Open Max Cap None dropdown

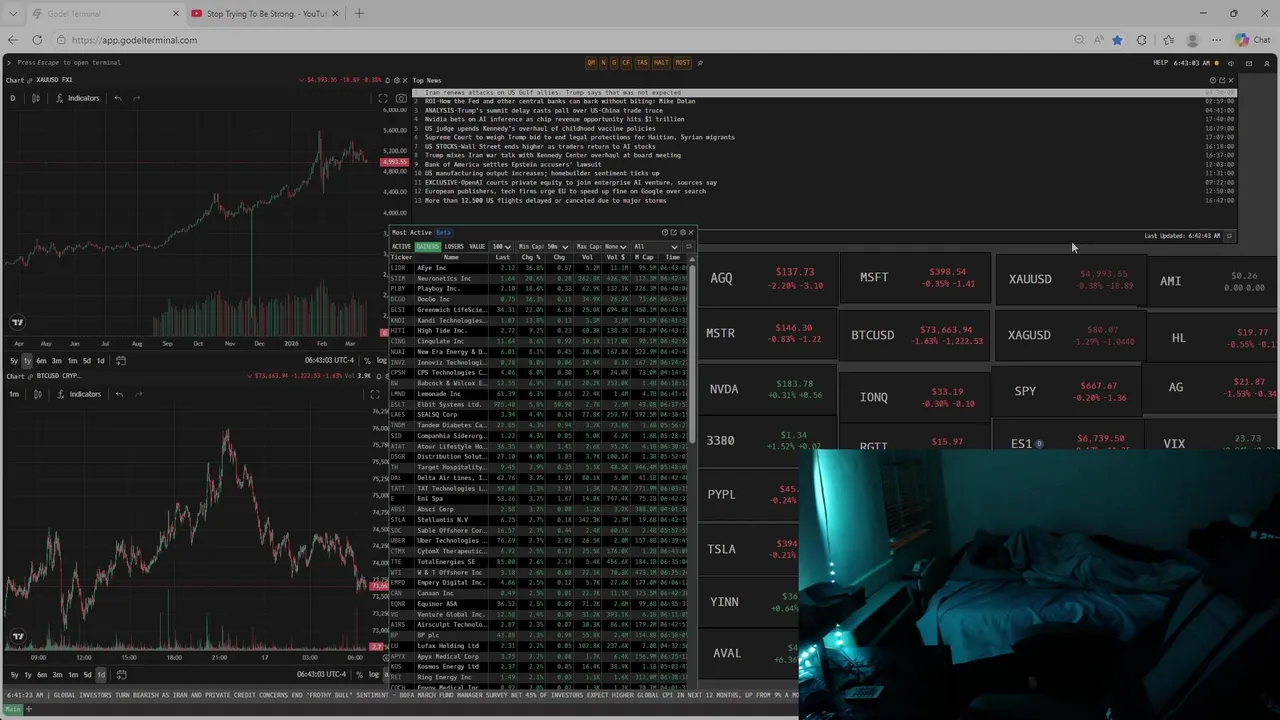pos(601,247)
